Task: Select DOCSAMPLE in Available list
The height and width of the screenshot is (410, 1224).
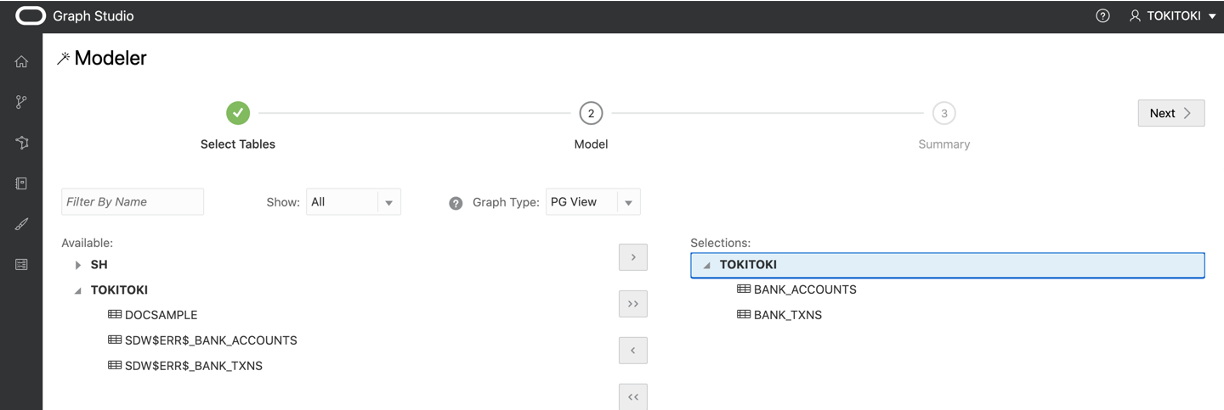Action: click(161, 315)
